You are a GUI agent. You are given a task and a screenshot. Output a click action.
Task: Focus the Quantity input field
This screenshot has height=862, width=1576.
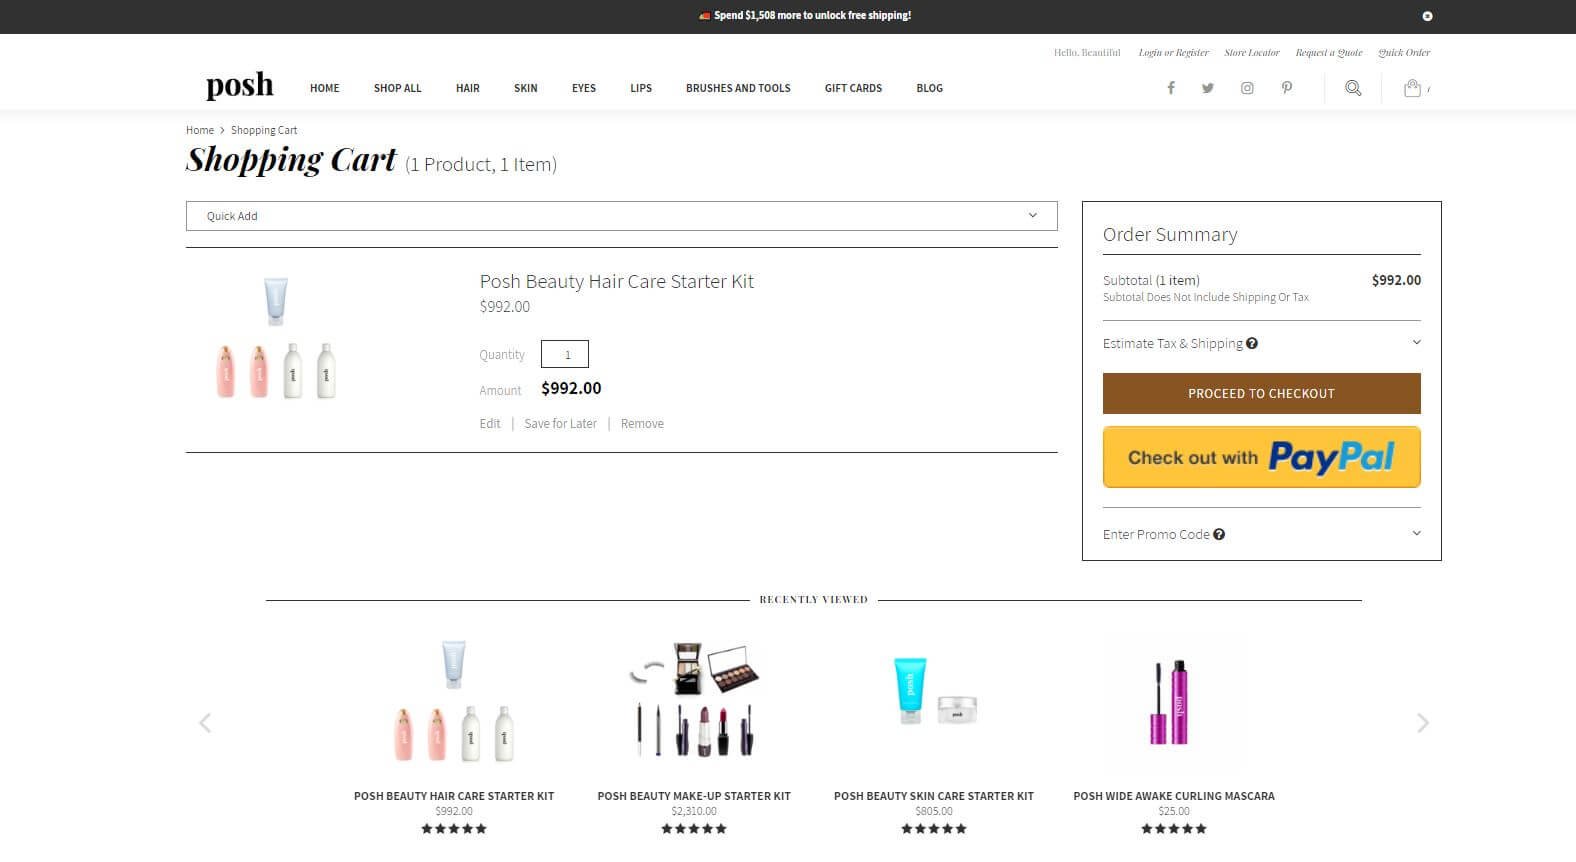(x=565, y=354)
